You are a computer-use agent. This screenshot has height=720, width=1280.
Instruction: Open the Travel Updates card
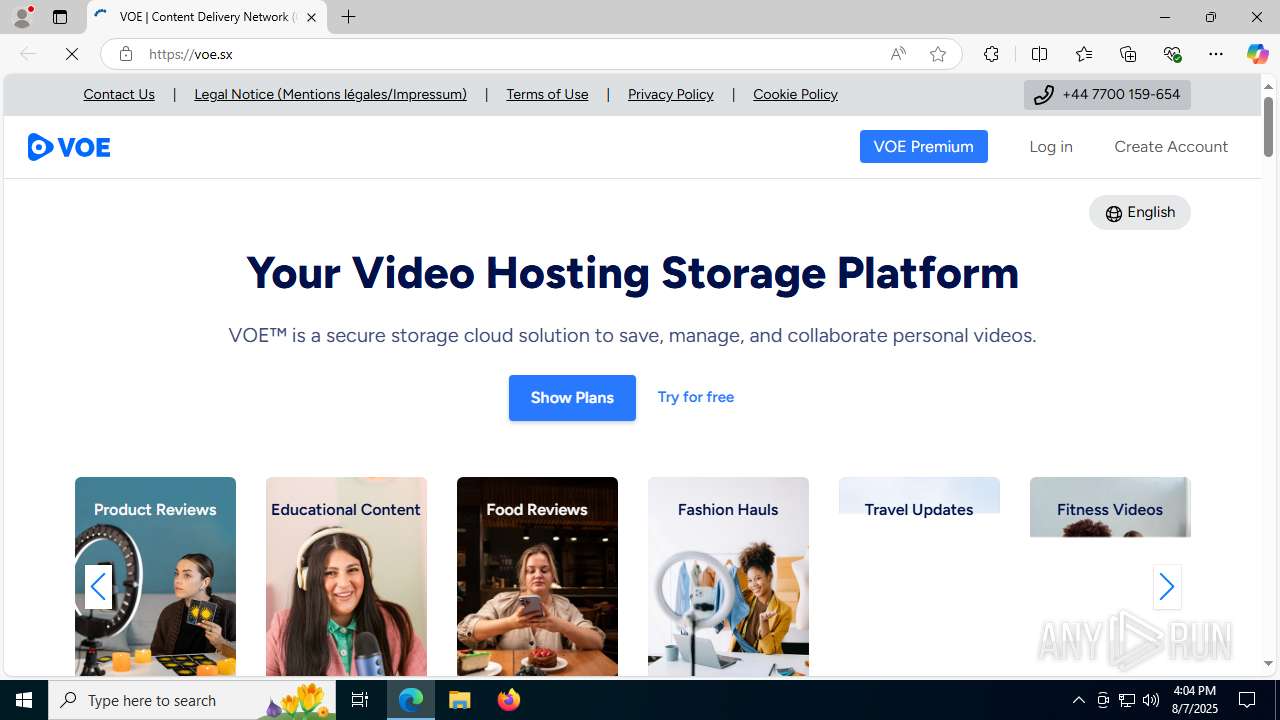pyautogui.click(x=919, y=576)
